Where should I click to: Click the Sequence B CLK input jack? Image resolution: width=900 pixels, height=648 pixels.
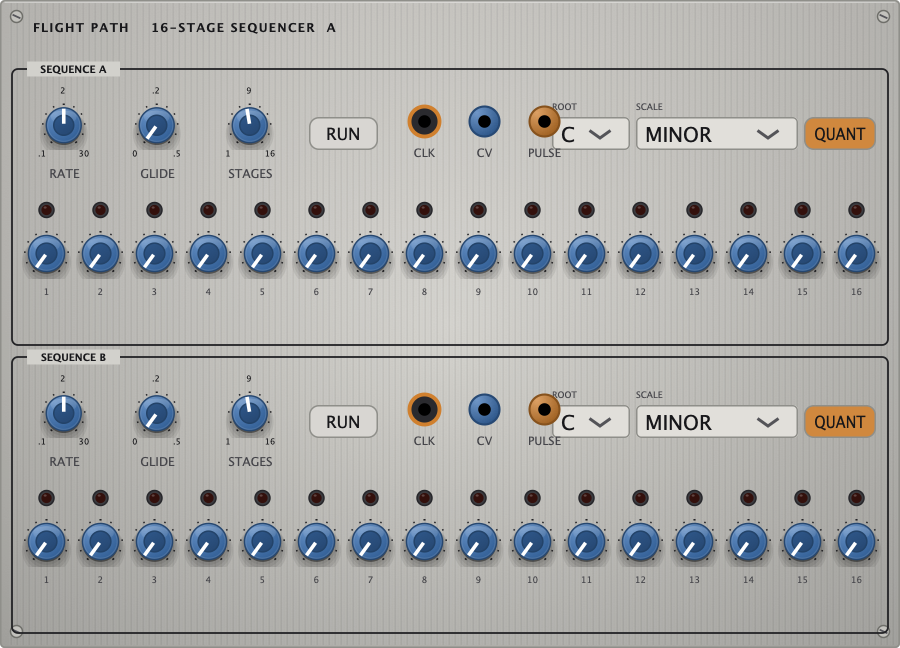click(x=424, y=410)
